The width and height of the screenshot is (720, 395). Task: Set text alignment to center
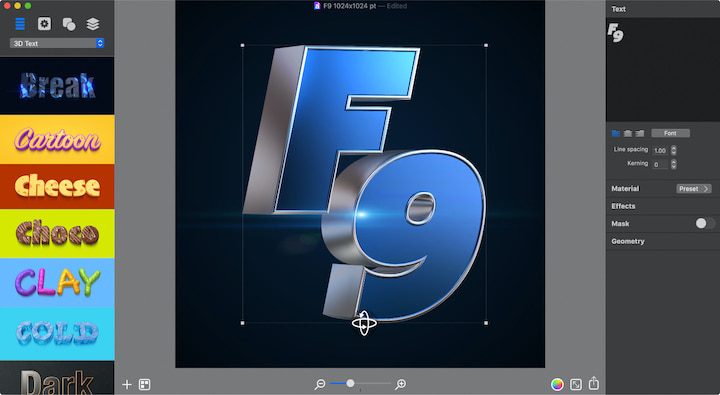628,133
